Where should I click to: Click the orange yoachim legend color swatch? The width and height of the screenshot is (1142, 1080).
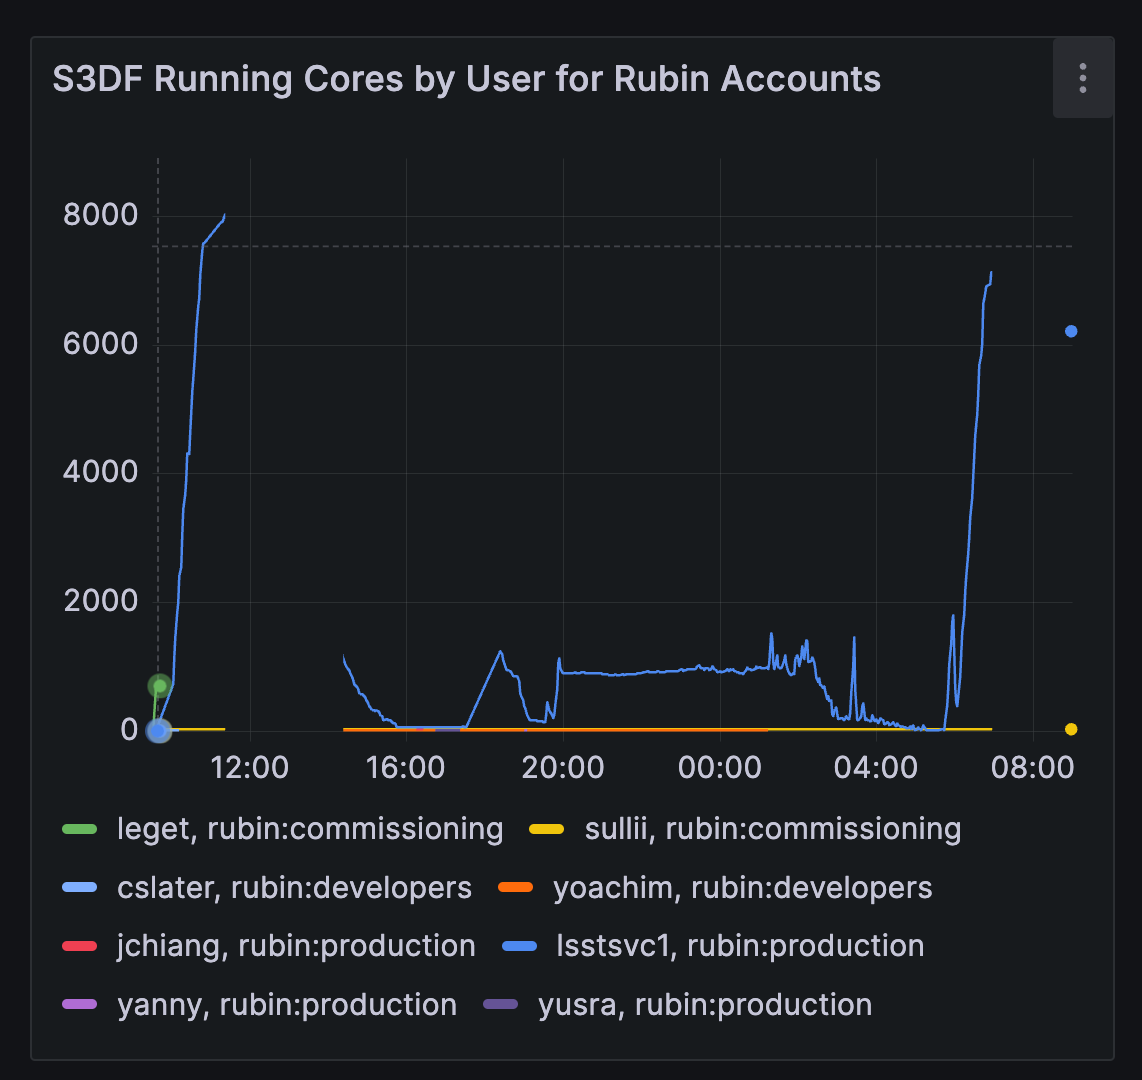point(516,887)
